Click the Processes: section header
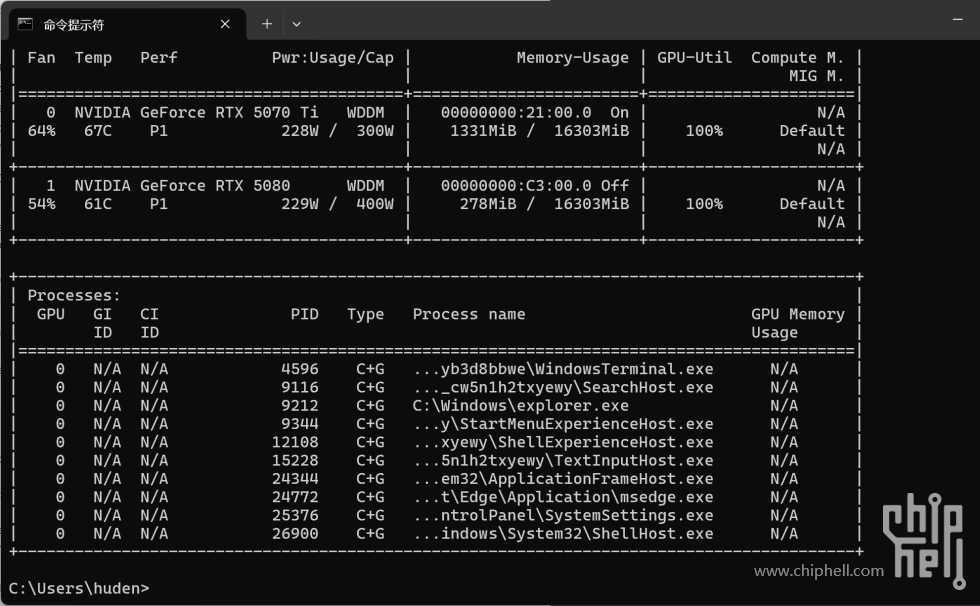Screen dimensions: 980x606 click(x=74, y=296)
